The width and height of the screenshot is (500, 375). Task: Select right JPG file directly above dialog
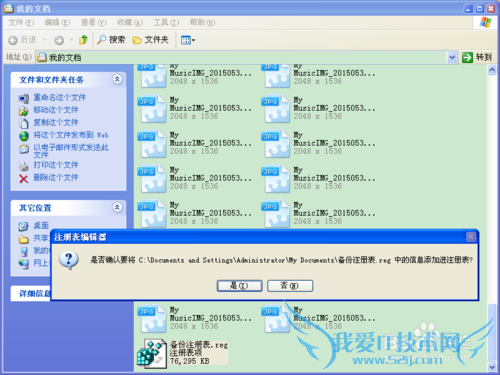click(276, 213)
